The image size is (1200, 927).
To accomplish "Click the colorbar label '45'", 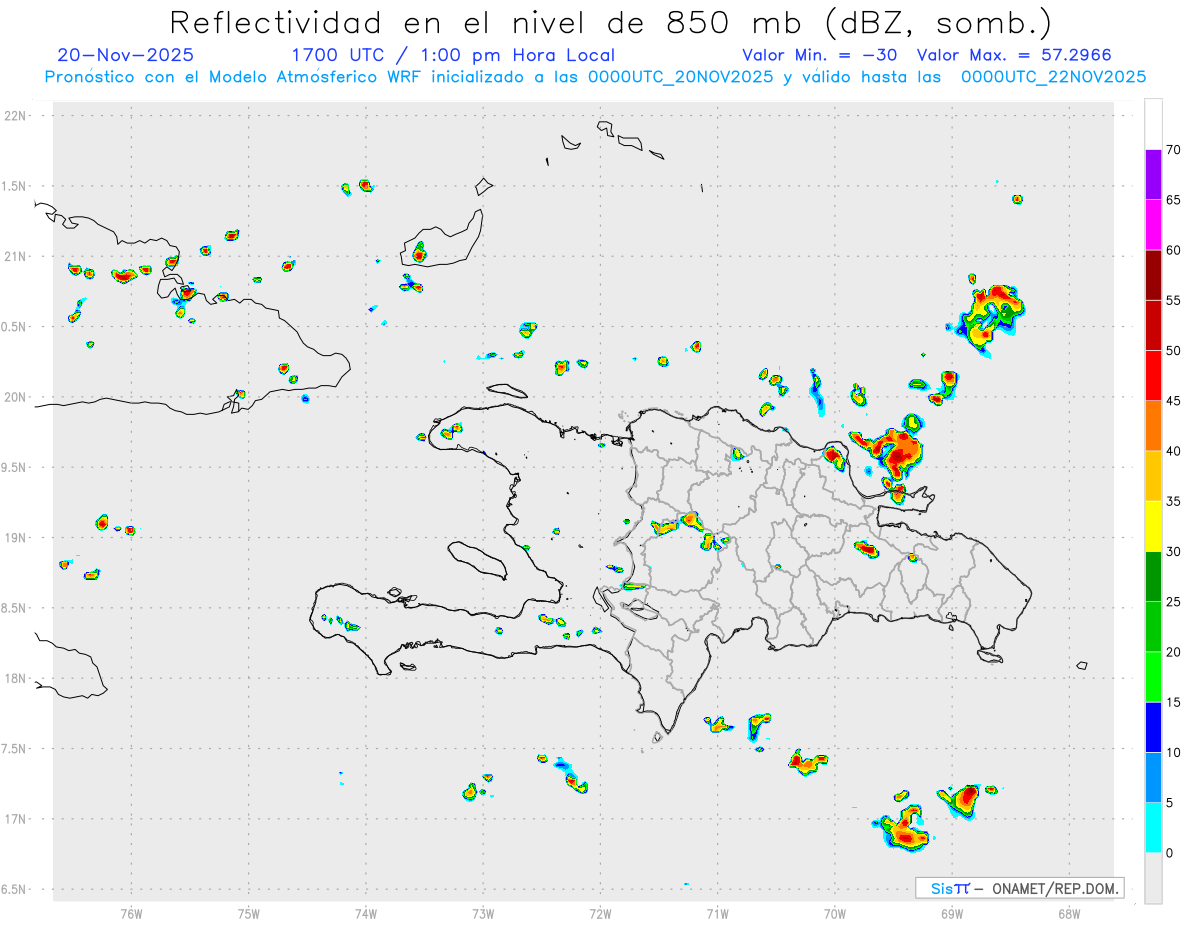I will click(x=1173, y=401).
